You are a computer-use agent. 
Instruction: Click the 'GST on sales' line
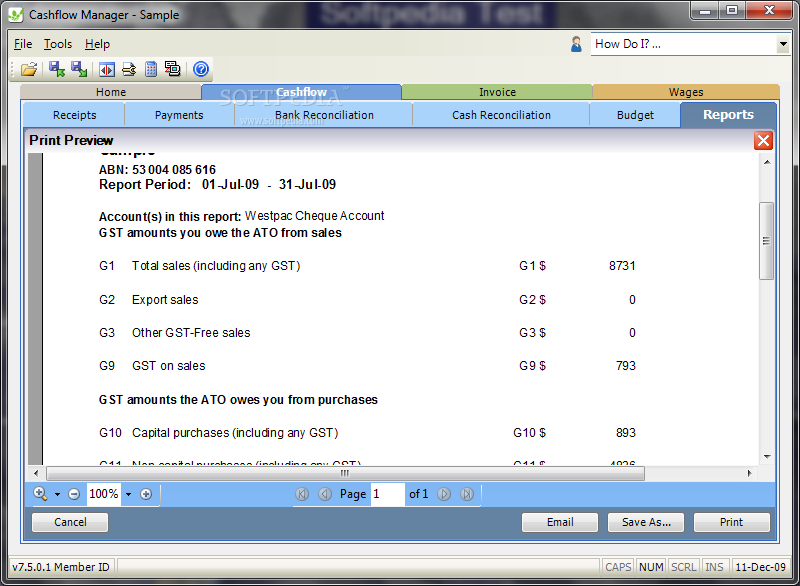pyautogui.click(x=168, y=366)
